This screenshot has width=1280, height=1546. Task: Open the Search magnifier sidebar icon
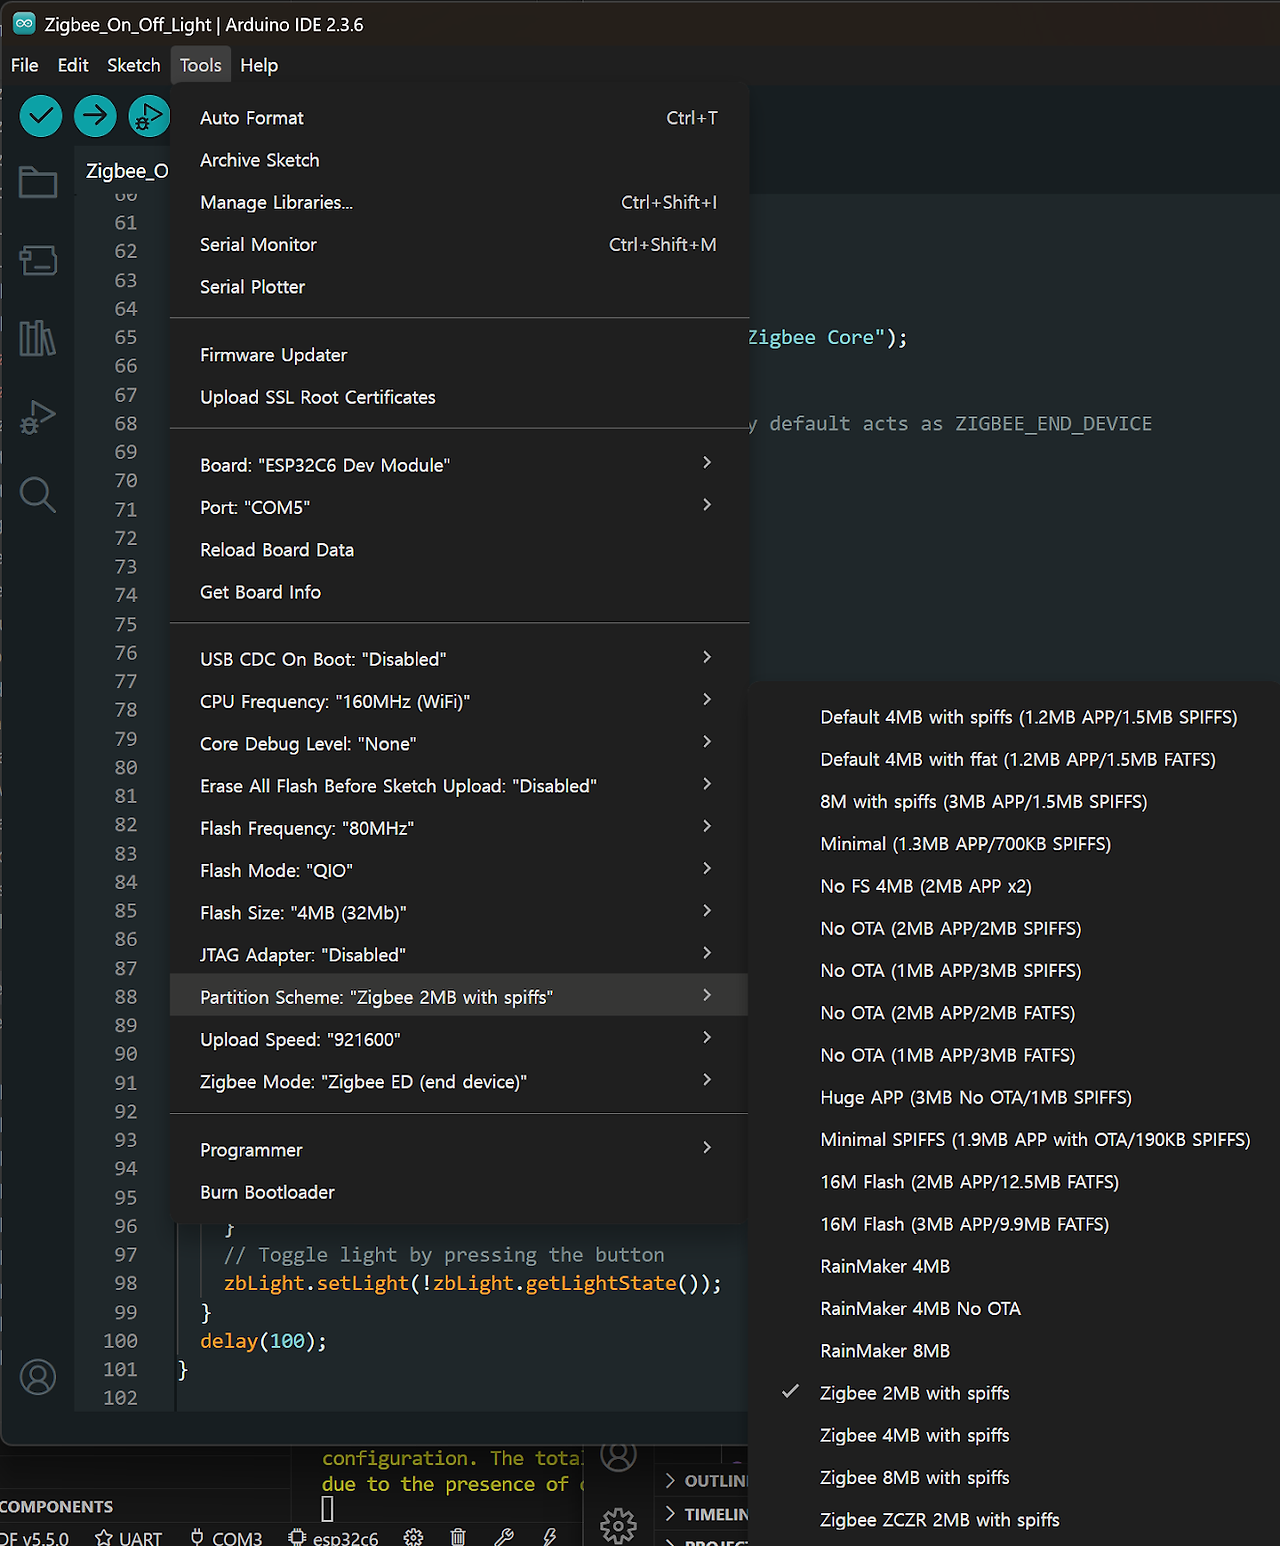[x=38, y=494]
